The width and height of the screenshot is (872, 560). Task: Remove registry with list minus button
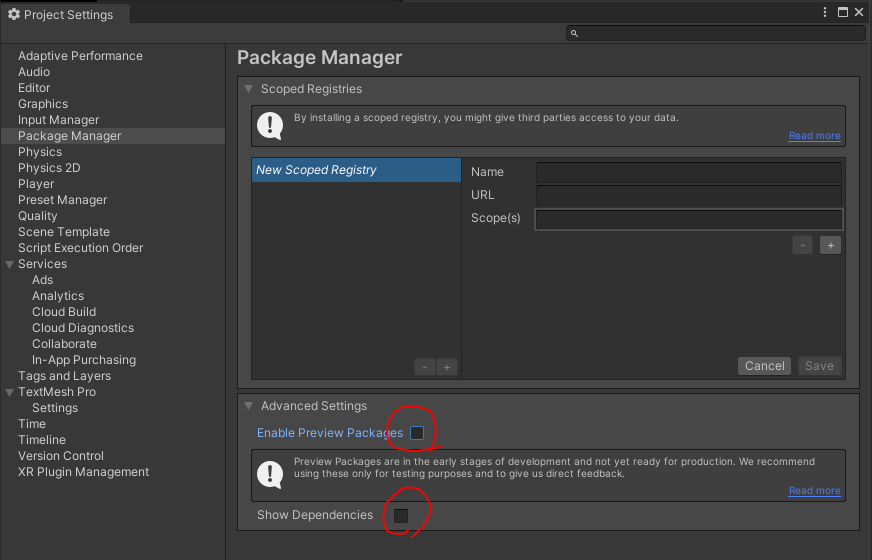click(x=425, y=367)
